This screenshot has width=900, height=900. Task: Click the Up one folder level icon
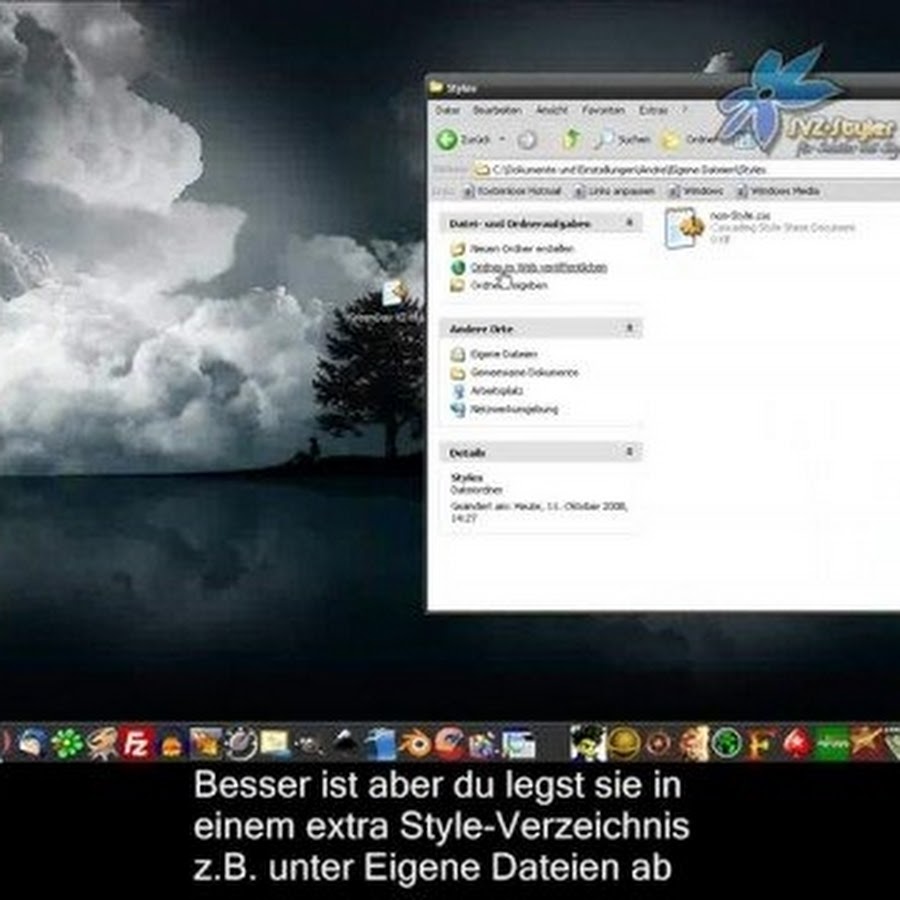point(571,140)
